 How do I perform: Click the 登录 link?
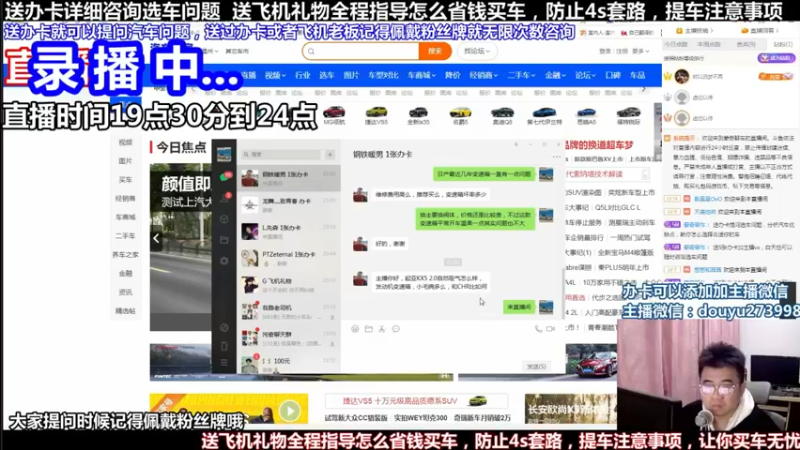tap(605, 51)
